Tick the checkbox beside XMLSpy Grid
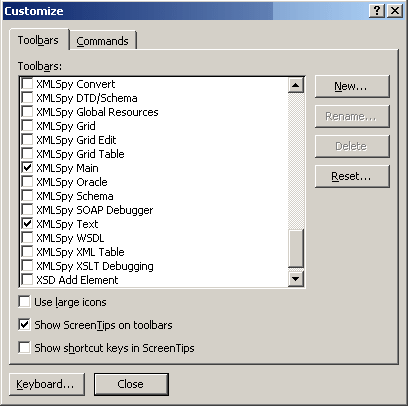 [27, 126]
